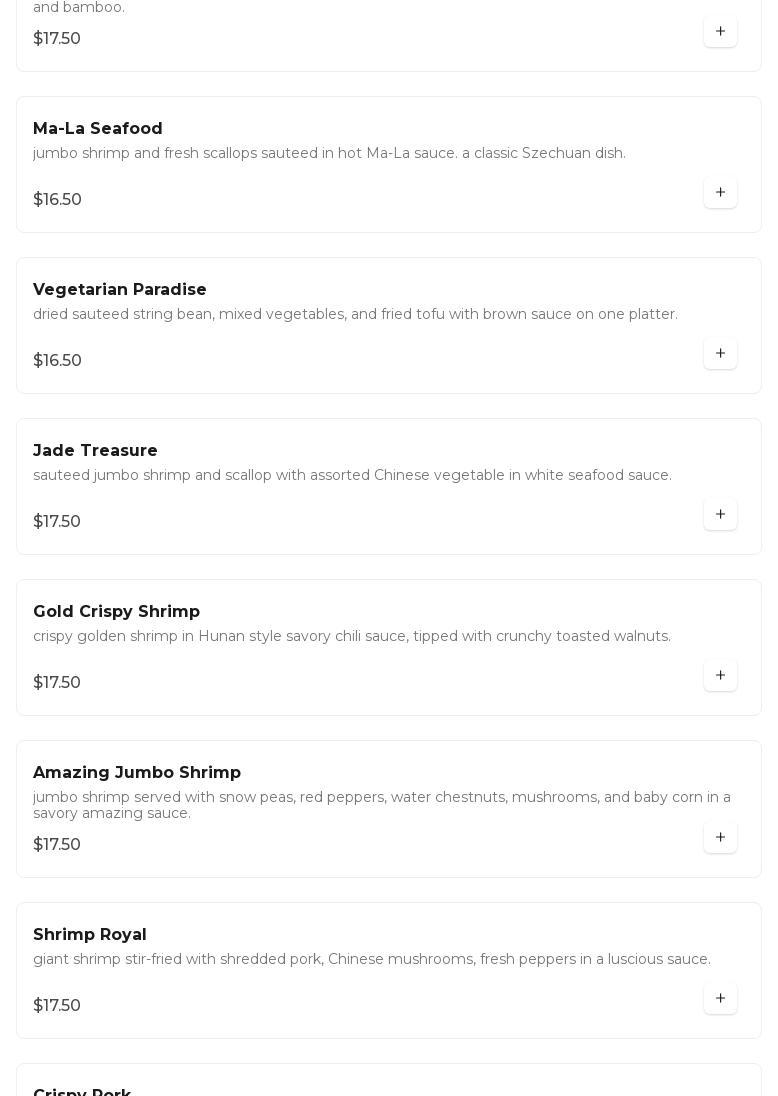The height and width of the screenshot is (1096, 778).
Task: Click the Gold Crispy Shrimp description
Action: pyautogui.click(x=352, y=637)
